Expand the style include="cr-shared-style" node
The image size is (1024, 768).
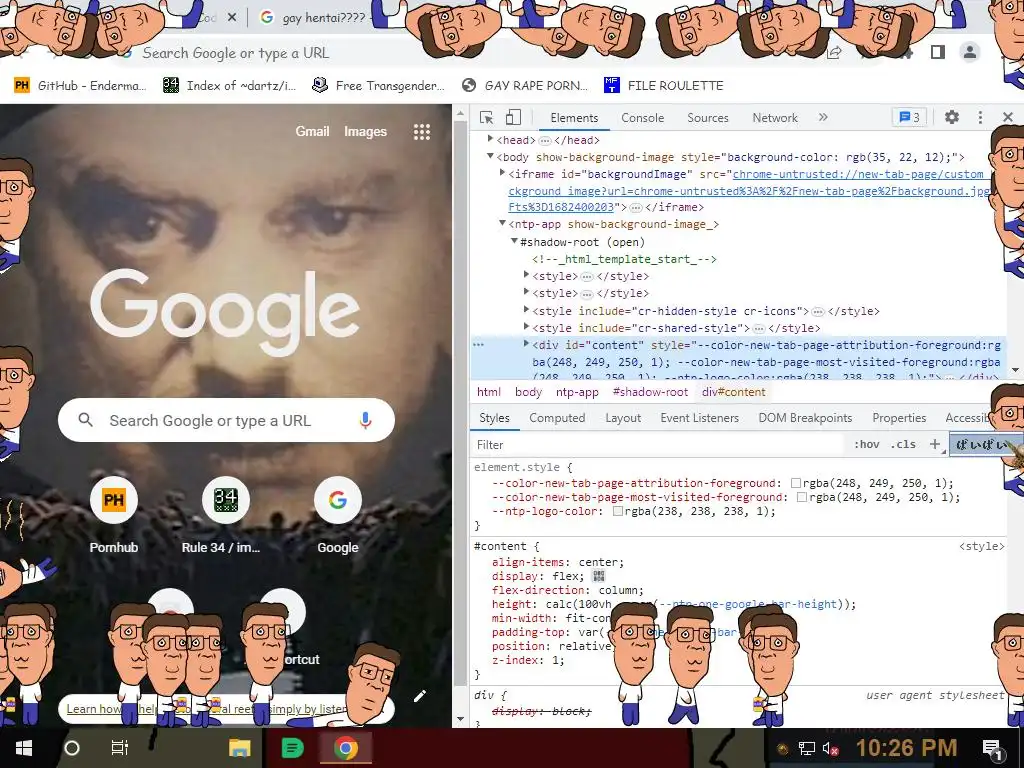click(526, 327)
